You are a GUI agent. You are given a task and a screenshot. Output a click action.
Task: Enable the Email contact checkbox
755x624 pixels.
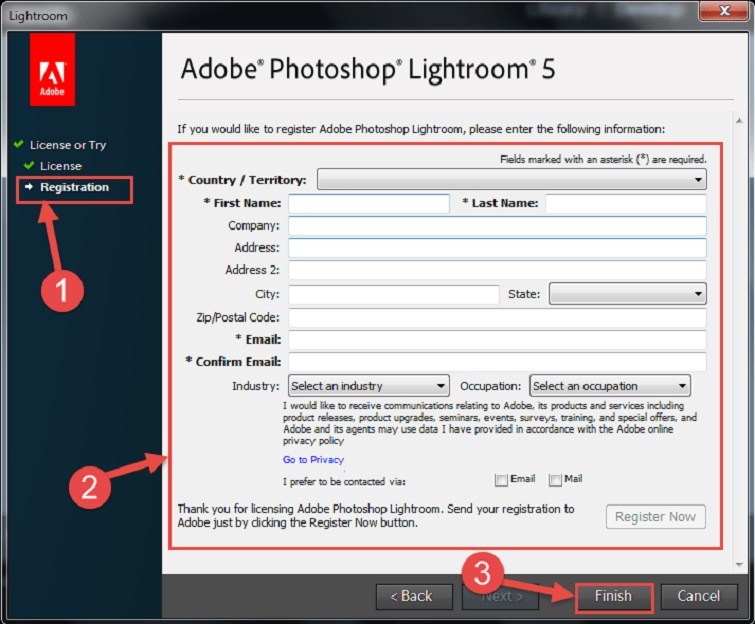(x=502, y=480)
